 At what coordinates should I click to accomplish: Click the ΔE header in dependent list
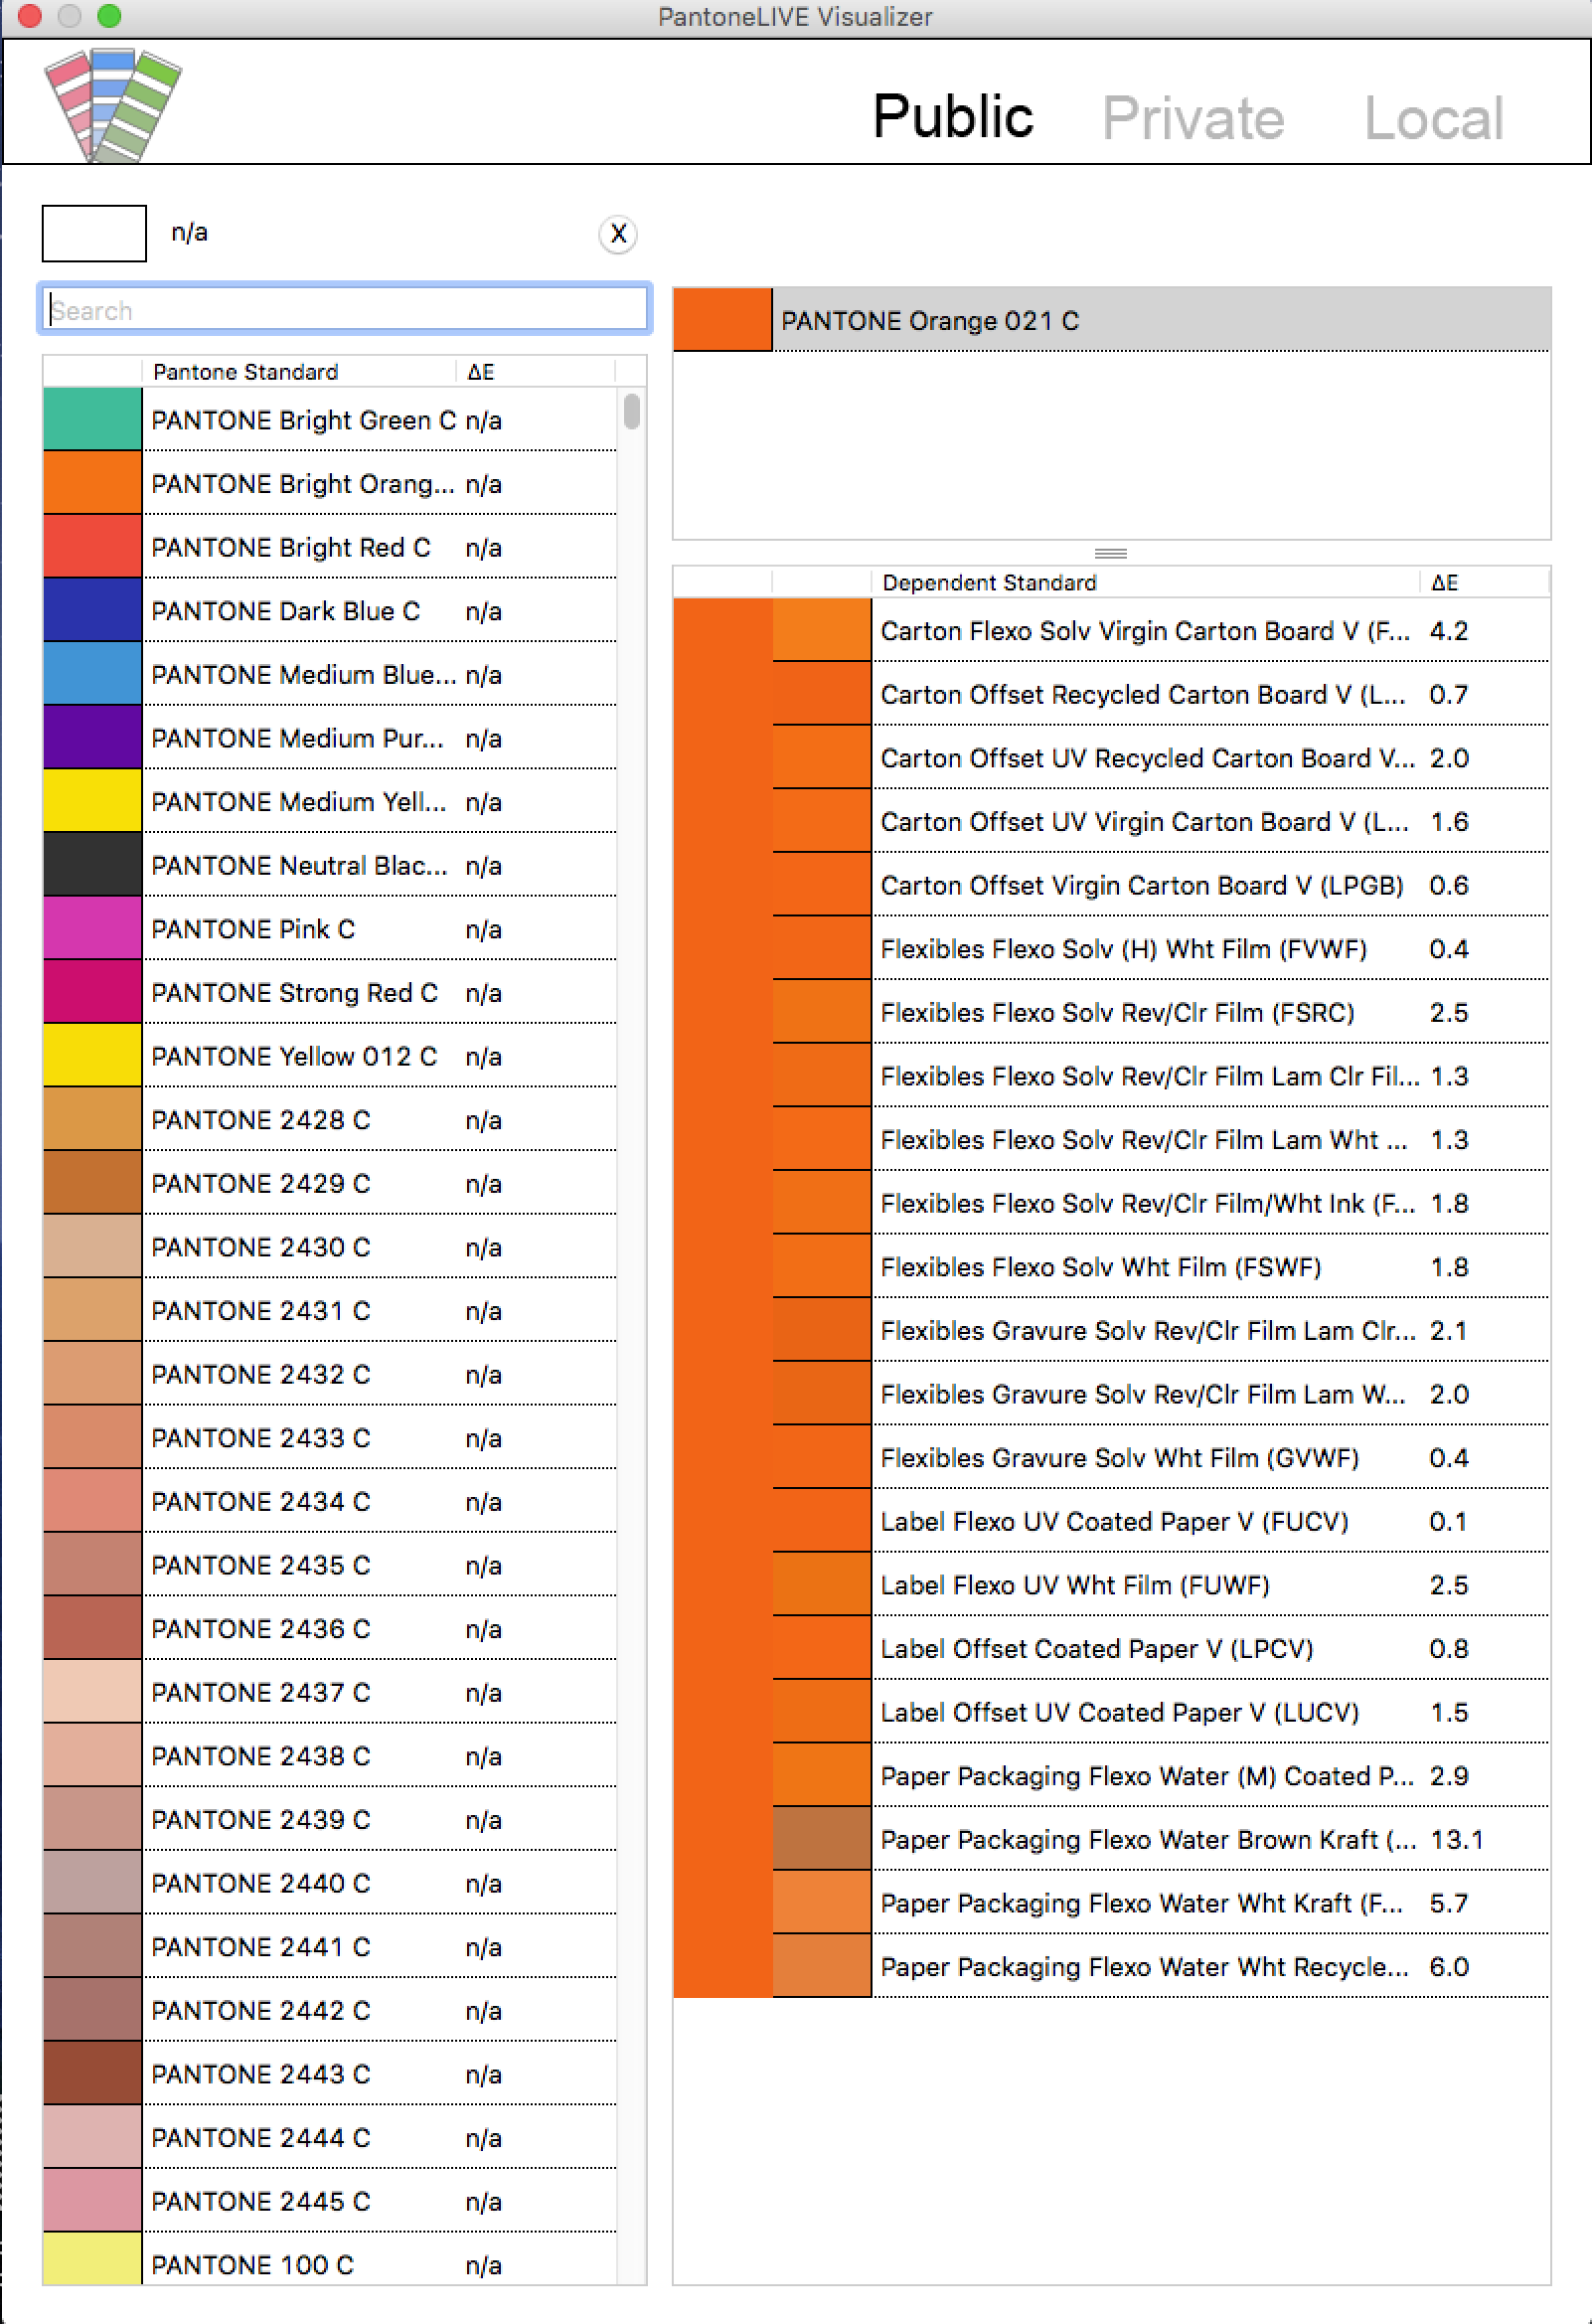[x=1444, y=583]
